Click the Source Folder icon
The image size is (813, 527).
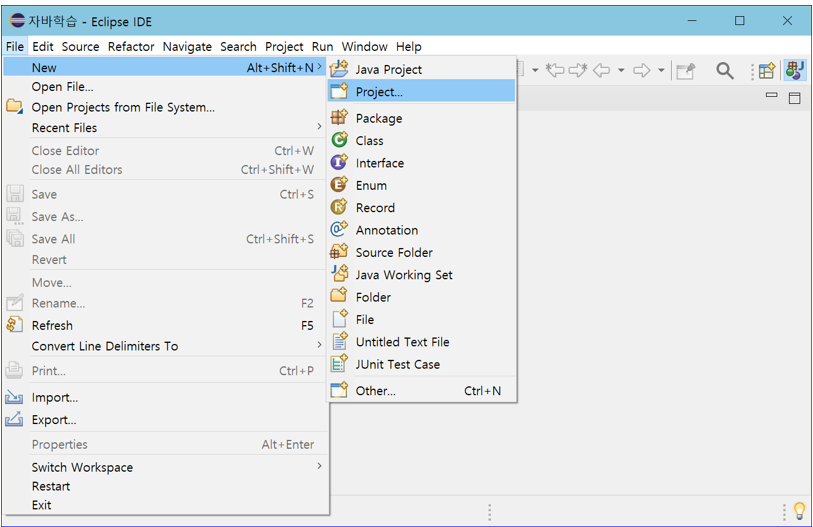point(339,251)
